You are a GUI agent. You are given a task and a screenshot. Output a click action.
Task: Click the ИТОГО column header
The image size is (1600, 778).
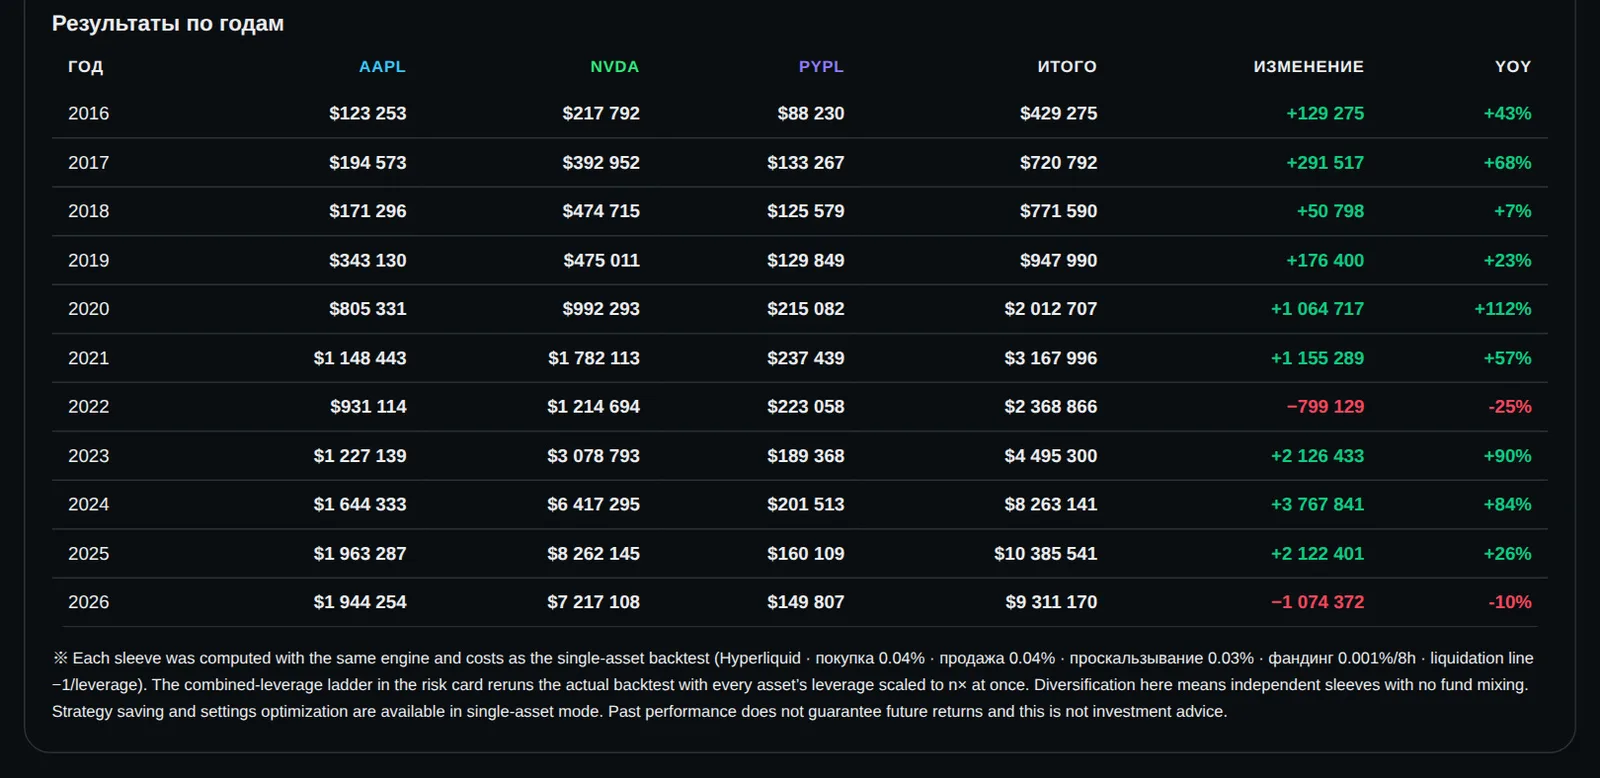[x=1067, y=66]
